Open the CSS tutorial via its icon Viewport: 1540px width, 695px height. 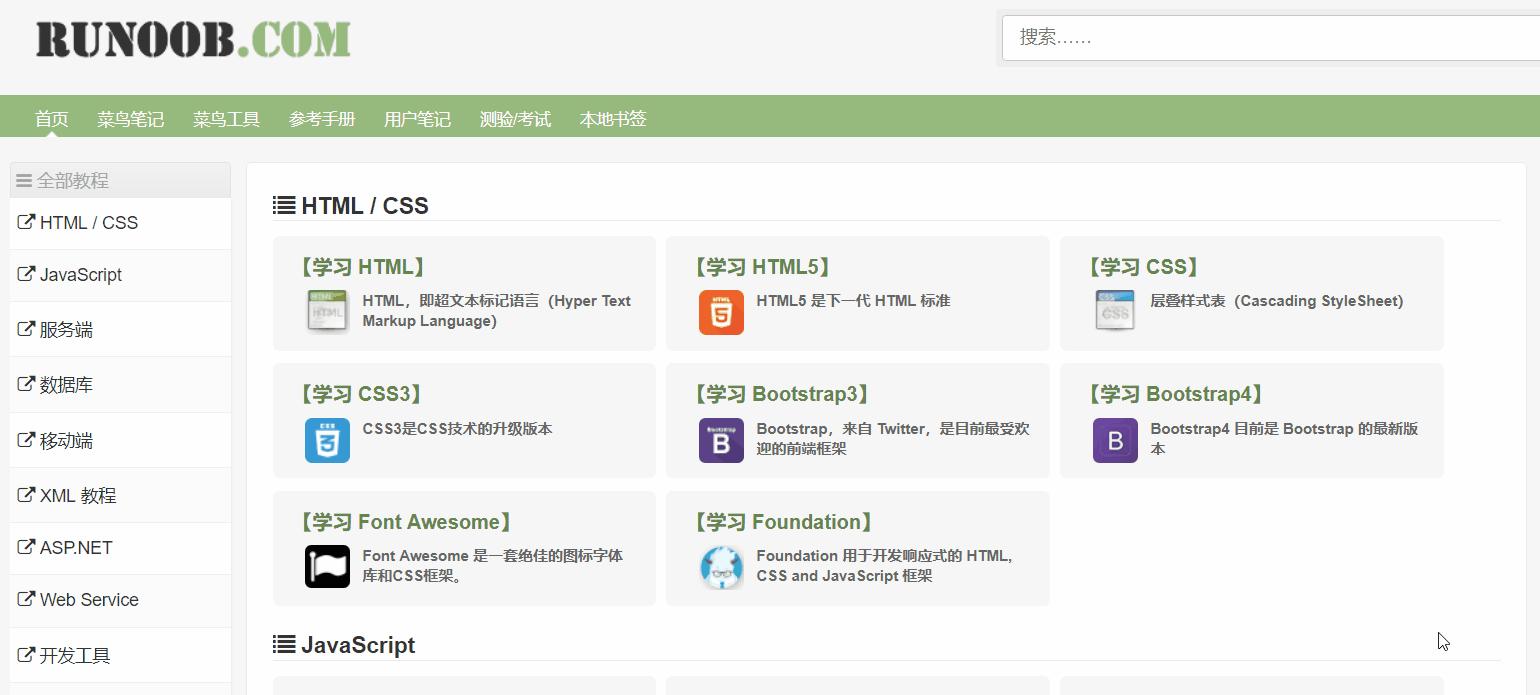click(1114, 310)
